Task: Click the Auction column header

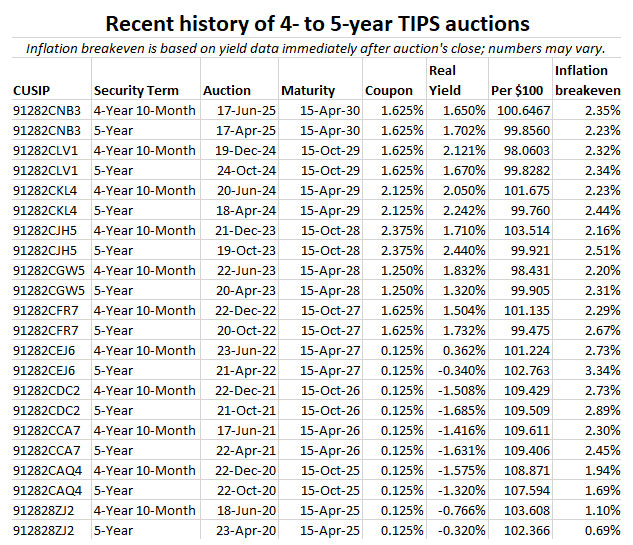Action: 227,90
